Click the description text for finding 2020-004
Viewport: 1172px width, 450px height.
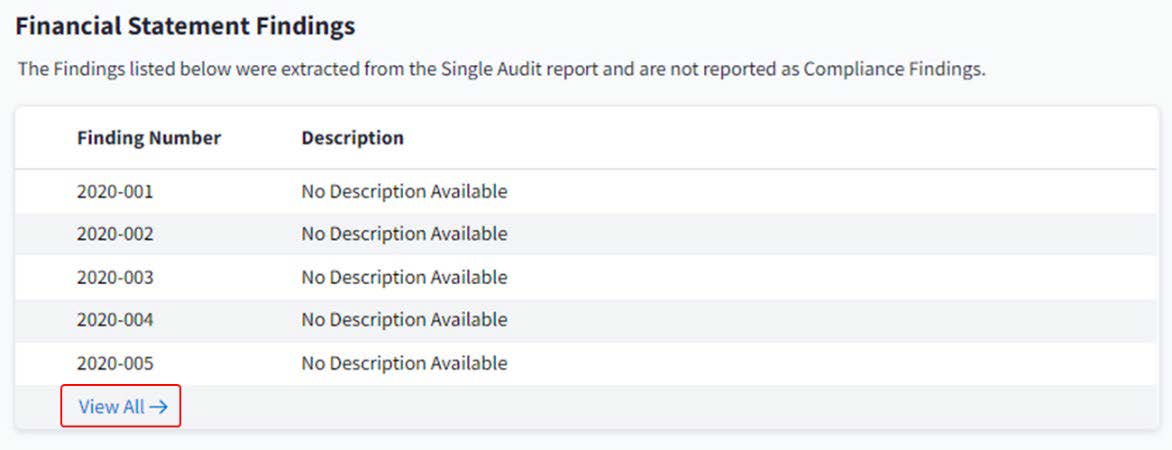(404, 320)
